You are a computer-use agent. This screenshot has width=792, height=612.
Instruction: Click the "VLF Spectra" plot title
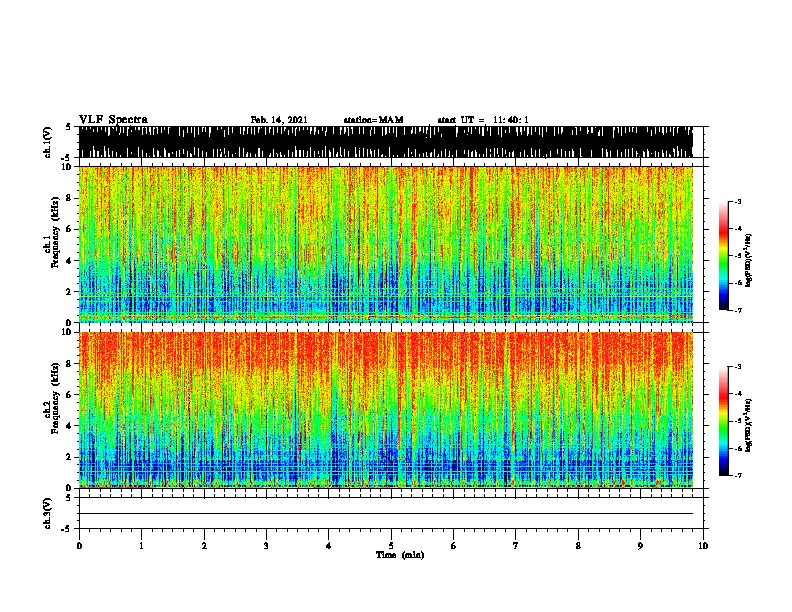coord(113,120)
